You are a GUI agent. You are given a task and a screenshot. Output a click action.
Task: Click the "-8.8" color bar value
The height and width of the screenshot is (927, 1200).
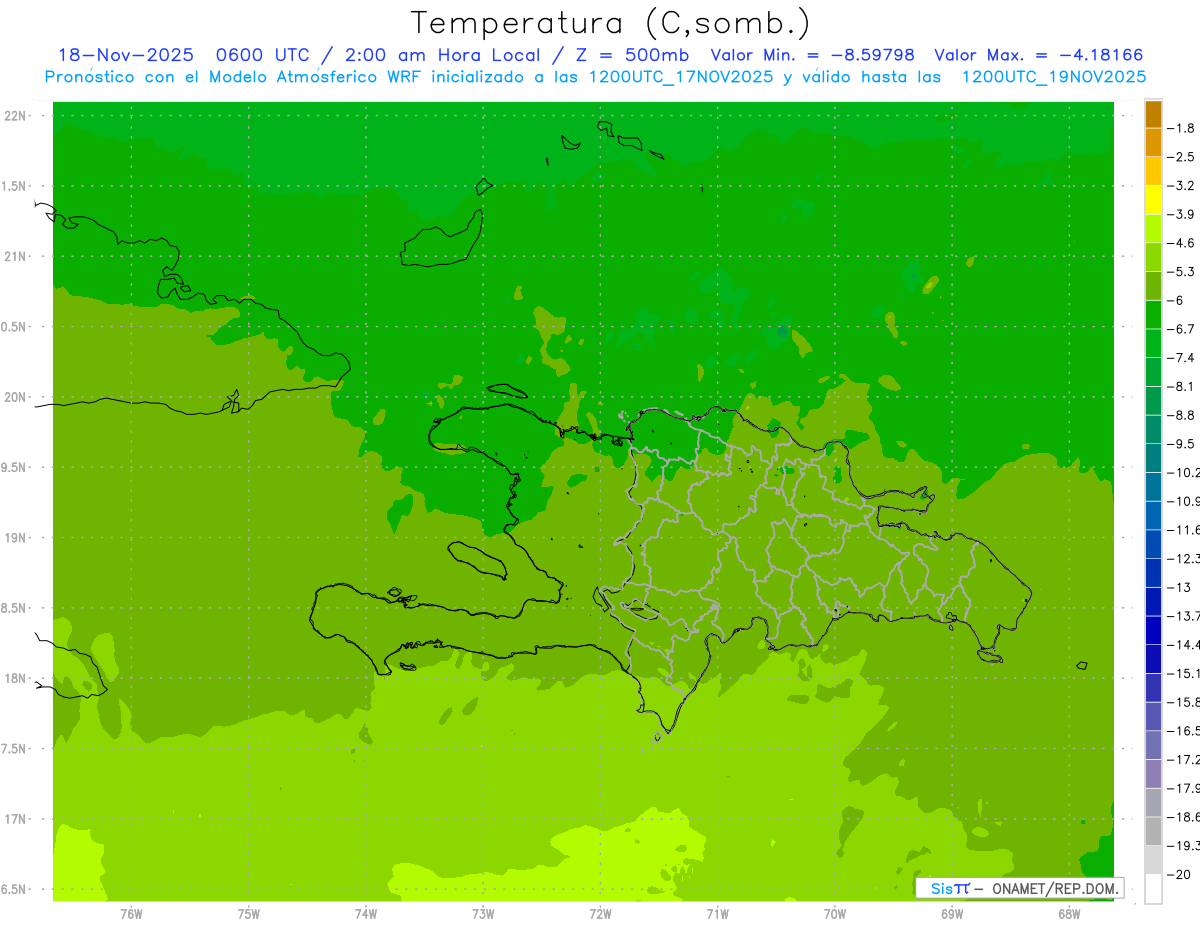(1182, 415)
